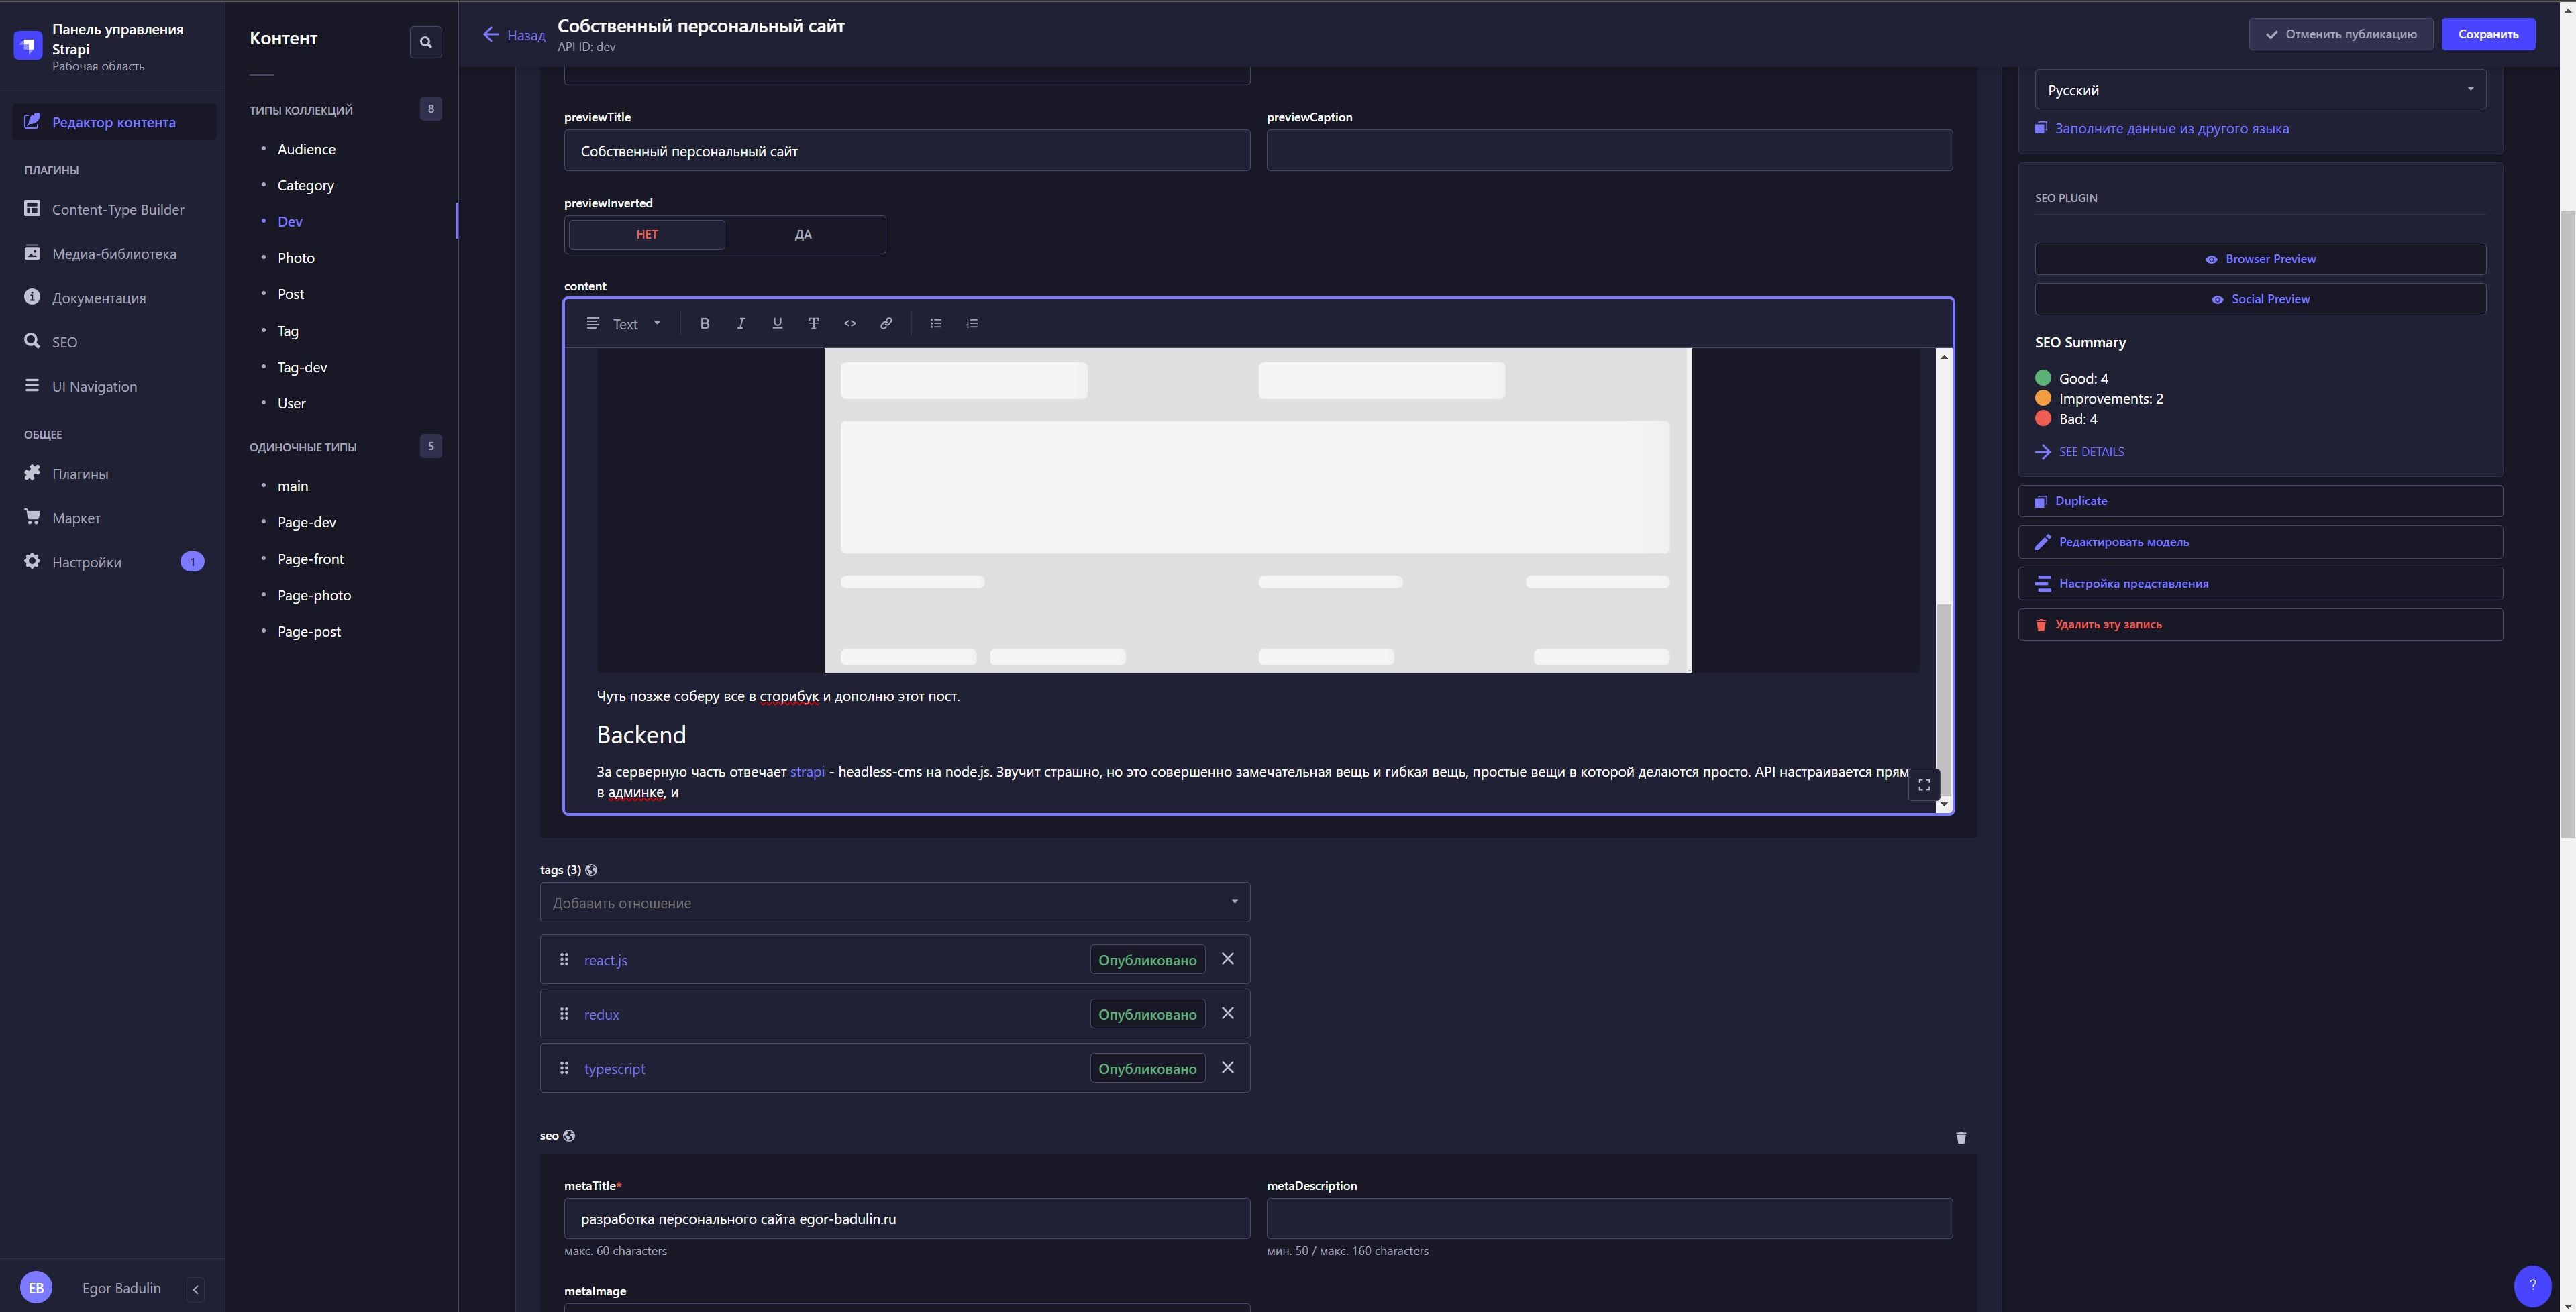Open SEE DETAILS in SEO Summary
2576x1312 pixels.
(x=2091, y=451)
